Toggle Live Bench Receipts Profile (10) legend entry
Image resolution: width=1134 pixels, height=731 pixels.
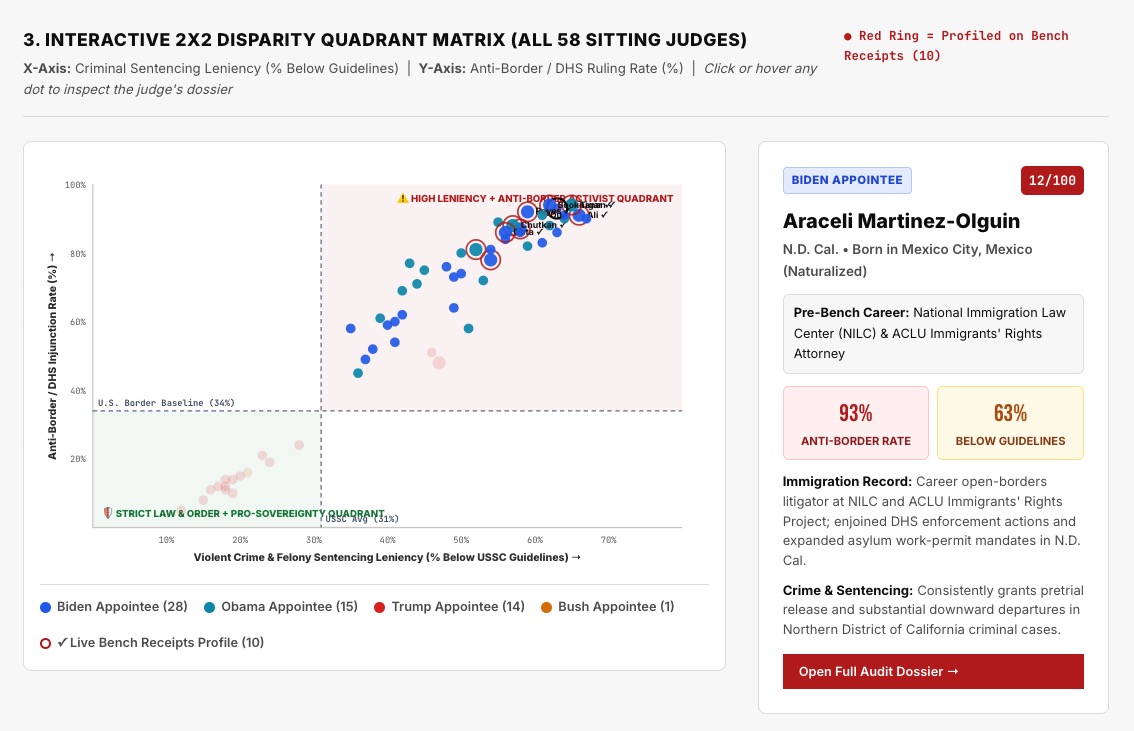pos(152,642)
